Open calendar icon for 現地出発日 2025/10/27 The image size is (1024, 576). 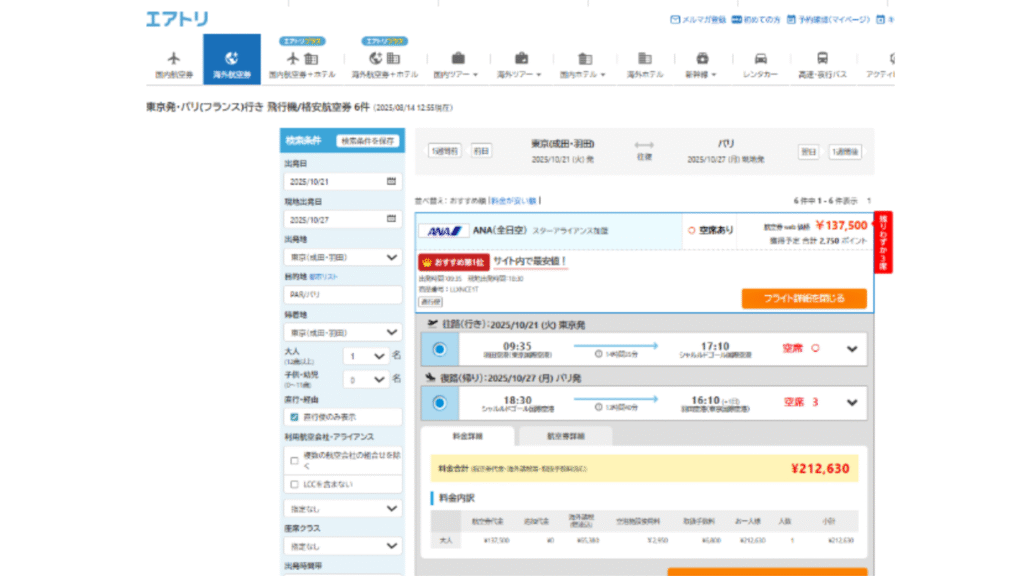pos(391,219)
